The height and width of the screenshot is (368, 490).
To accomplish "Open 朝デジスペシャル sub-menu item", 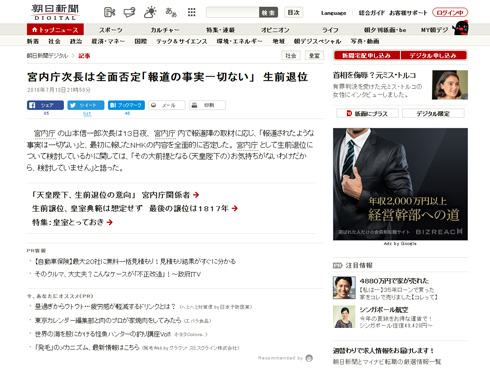I will coord(317,41).
